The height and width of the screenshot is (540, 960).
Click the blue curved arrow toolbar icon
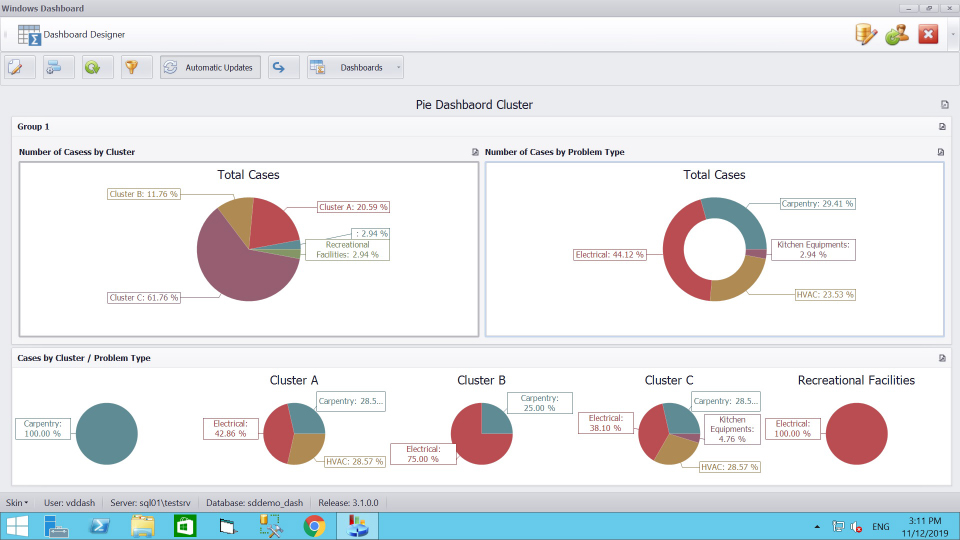click(282, 67)
